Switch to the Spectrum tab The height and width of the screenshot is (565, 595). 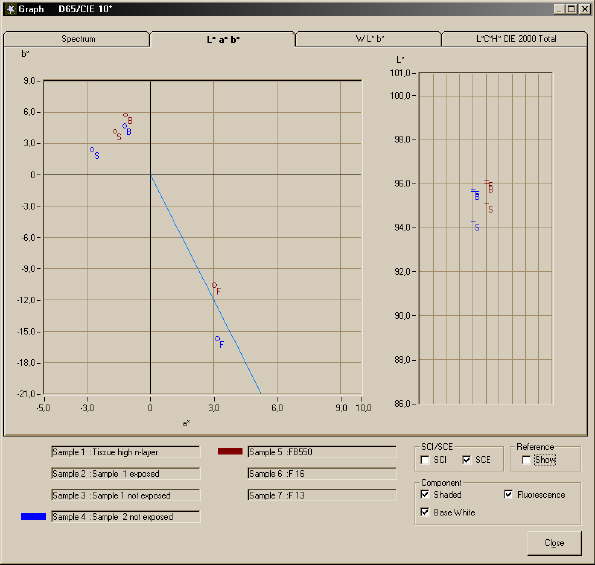[77, 39]
